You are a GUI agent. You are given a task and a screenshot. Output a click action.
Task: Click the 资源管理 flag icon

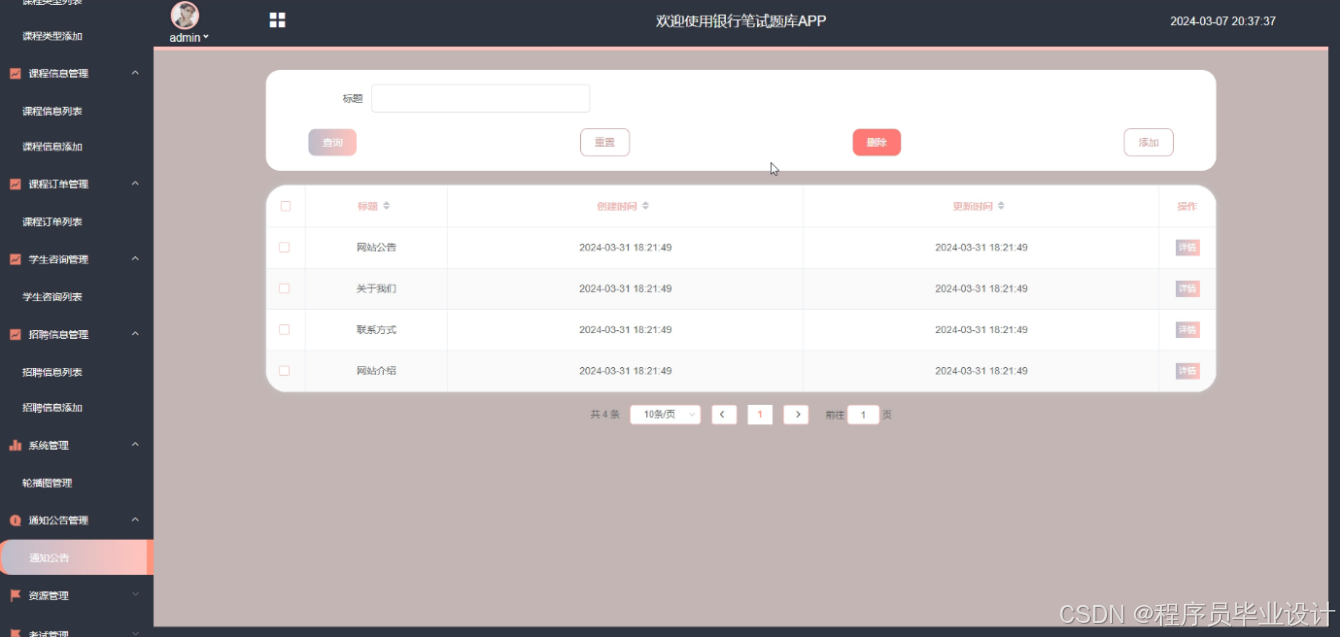14,595
